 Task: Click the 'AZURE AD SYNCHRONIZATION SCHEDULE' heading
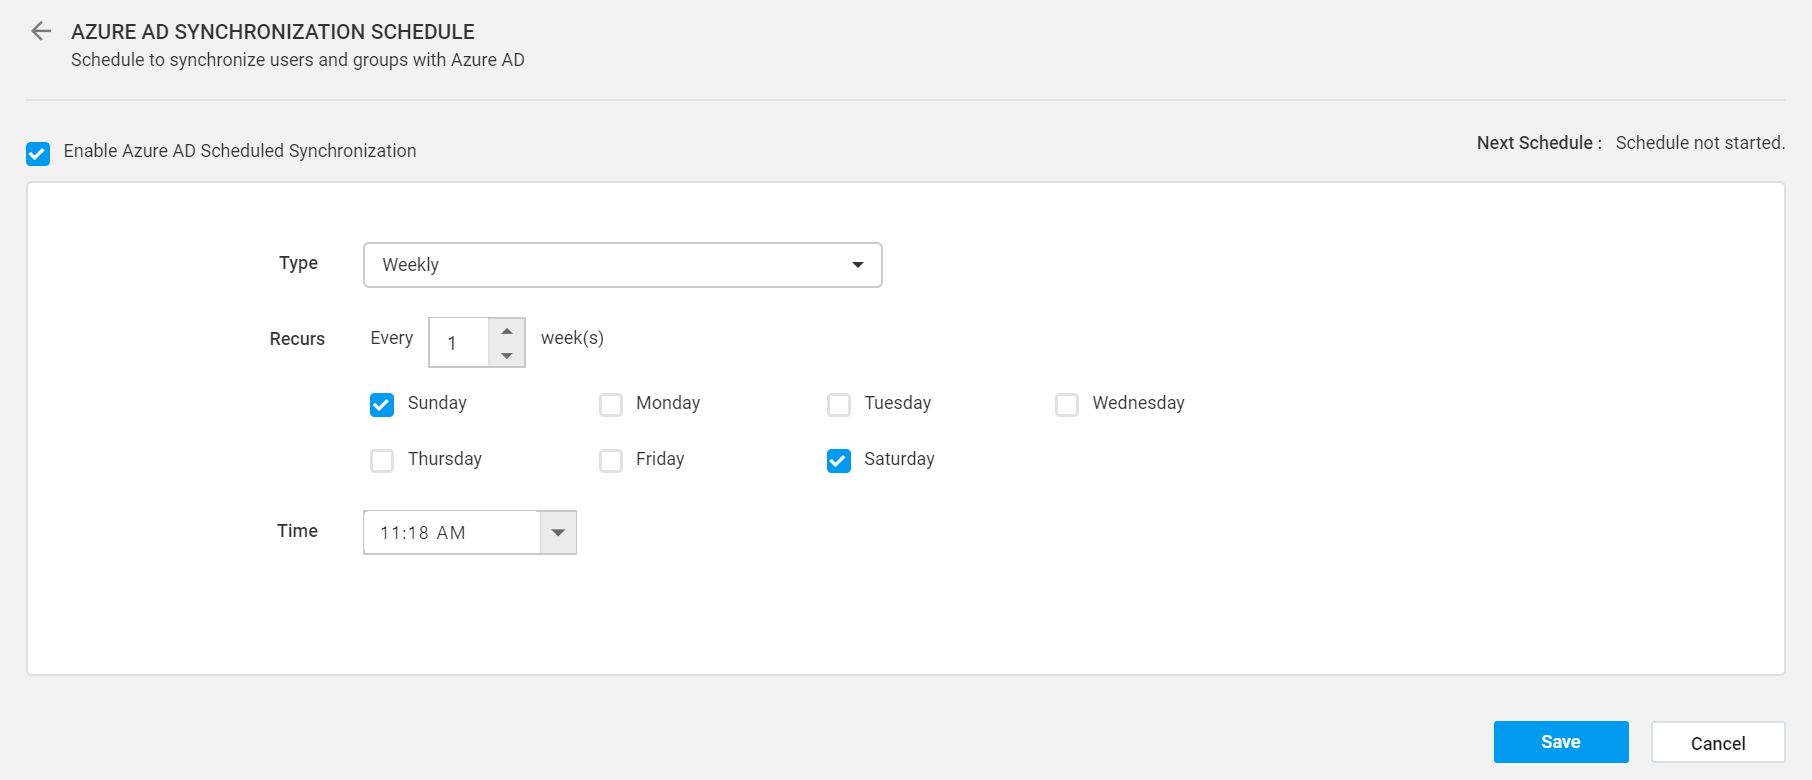(273, 32)
